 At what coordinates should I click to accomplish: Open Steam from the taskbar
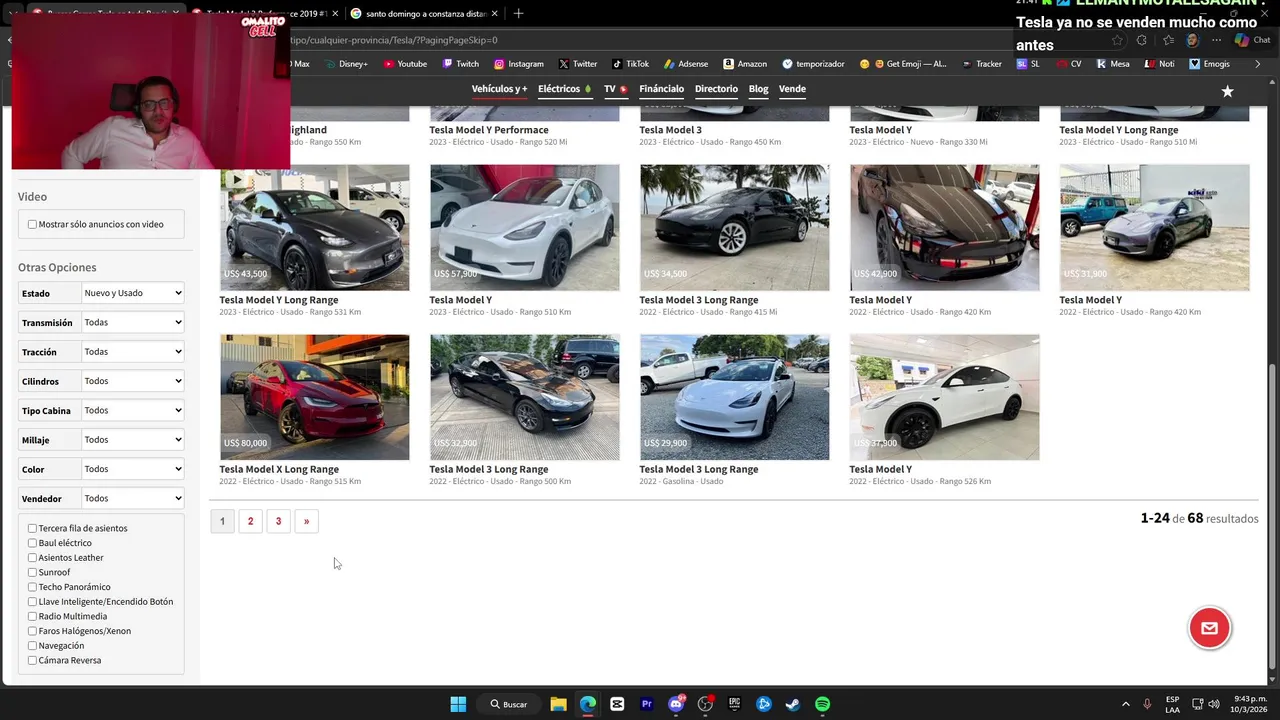tap(792, 704)
